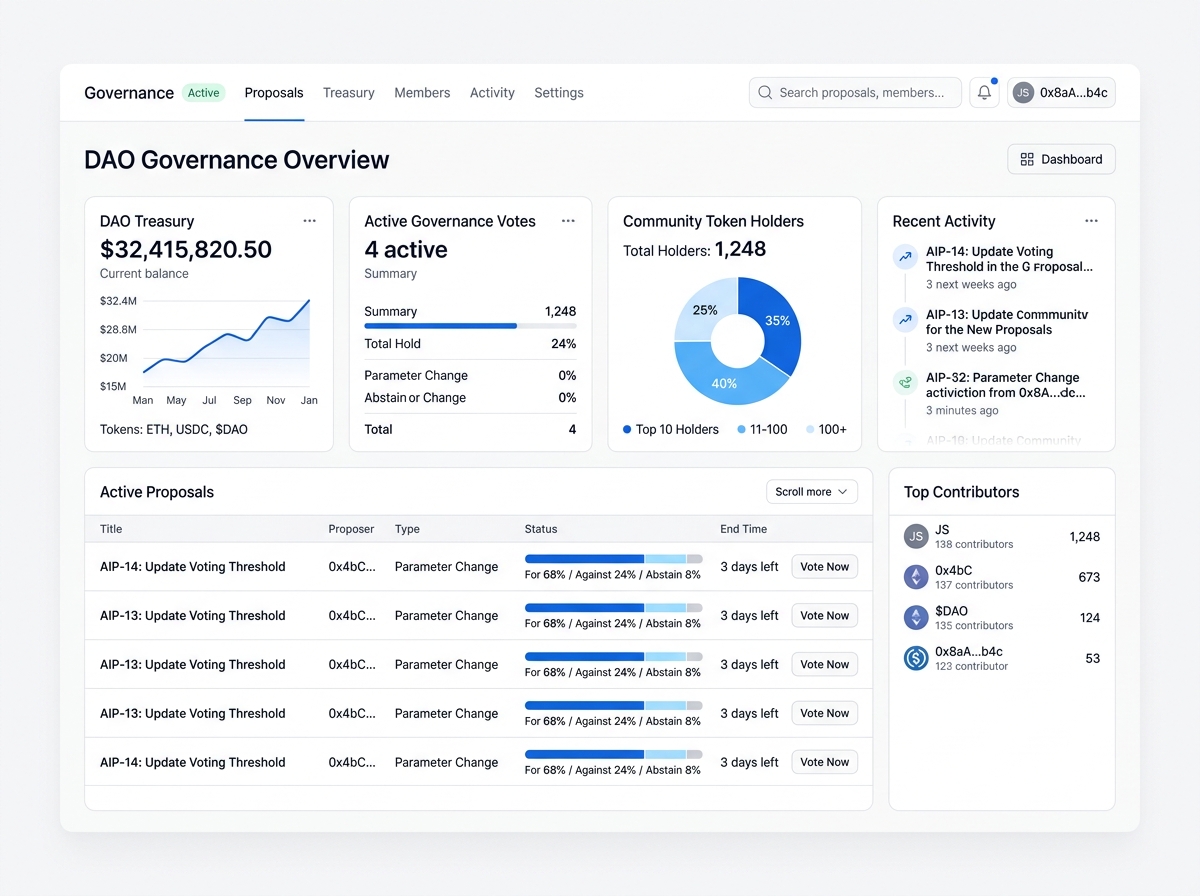Click the 673 contributor value
Viewport: 1200px width, 896px height.
coord(1089,577)
